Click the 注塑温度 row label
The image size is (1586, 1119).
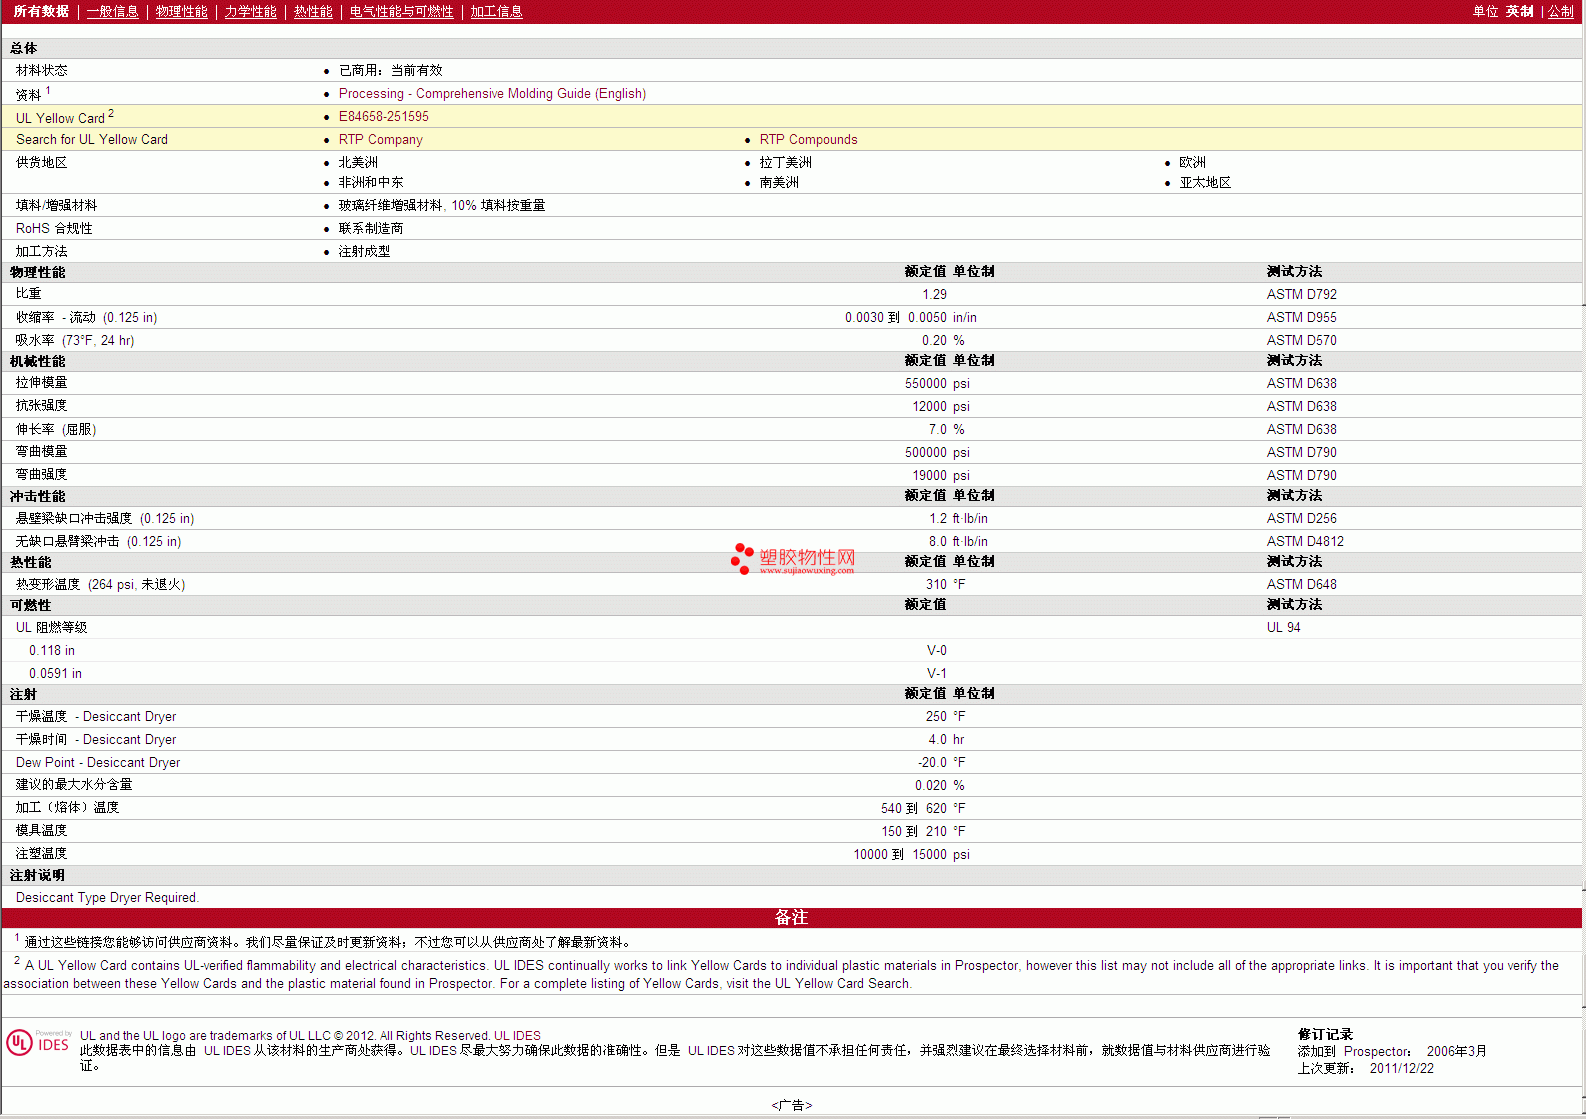click(x=41, y=853)
